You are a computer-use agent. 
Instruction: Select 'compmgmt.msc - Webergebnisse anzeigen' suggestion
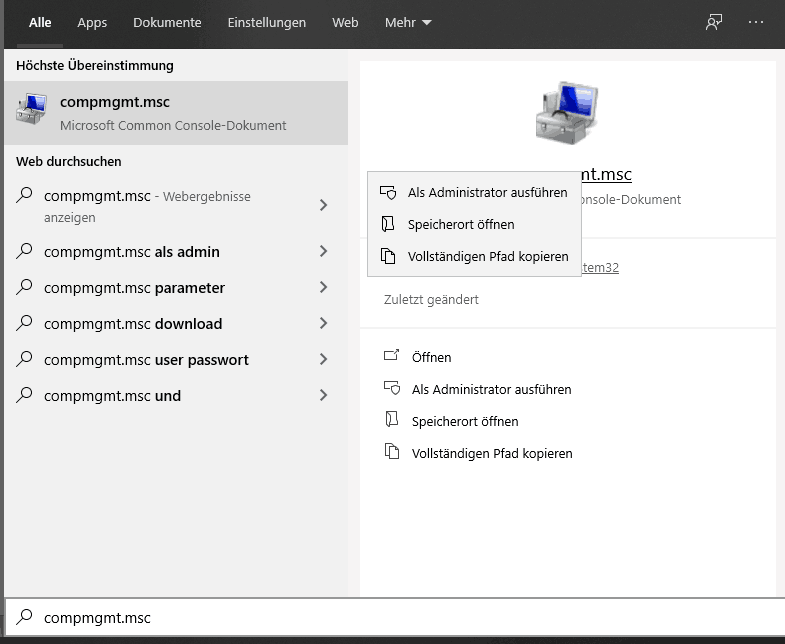pyautogui.click(x=147, y=206)
